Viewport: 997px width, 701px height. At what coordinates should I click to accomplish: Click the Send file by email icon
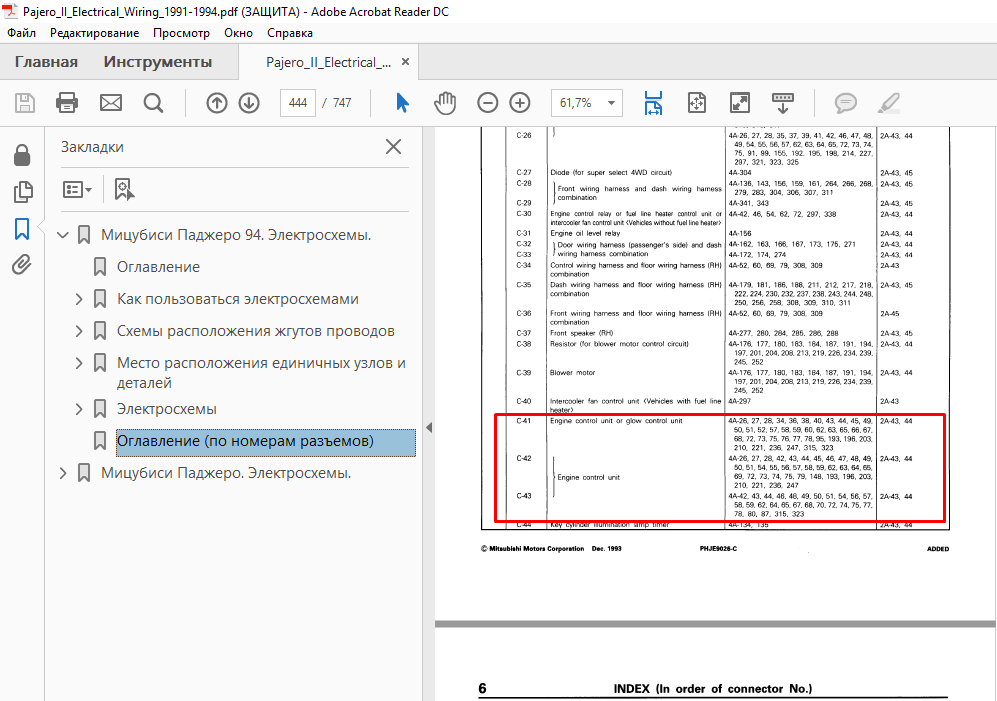point(110,102)
